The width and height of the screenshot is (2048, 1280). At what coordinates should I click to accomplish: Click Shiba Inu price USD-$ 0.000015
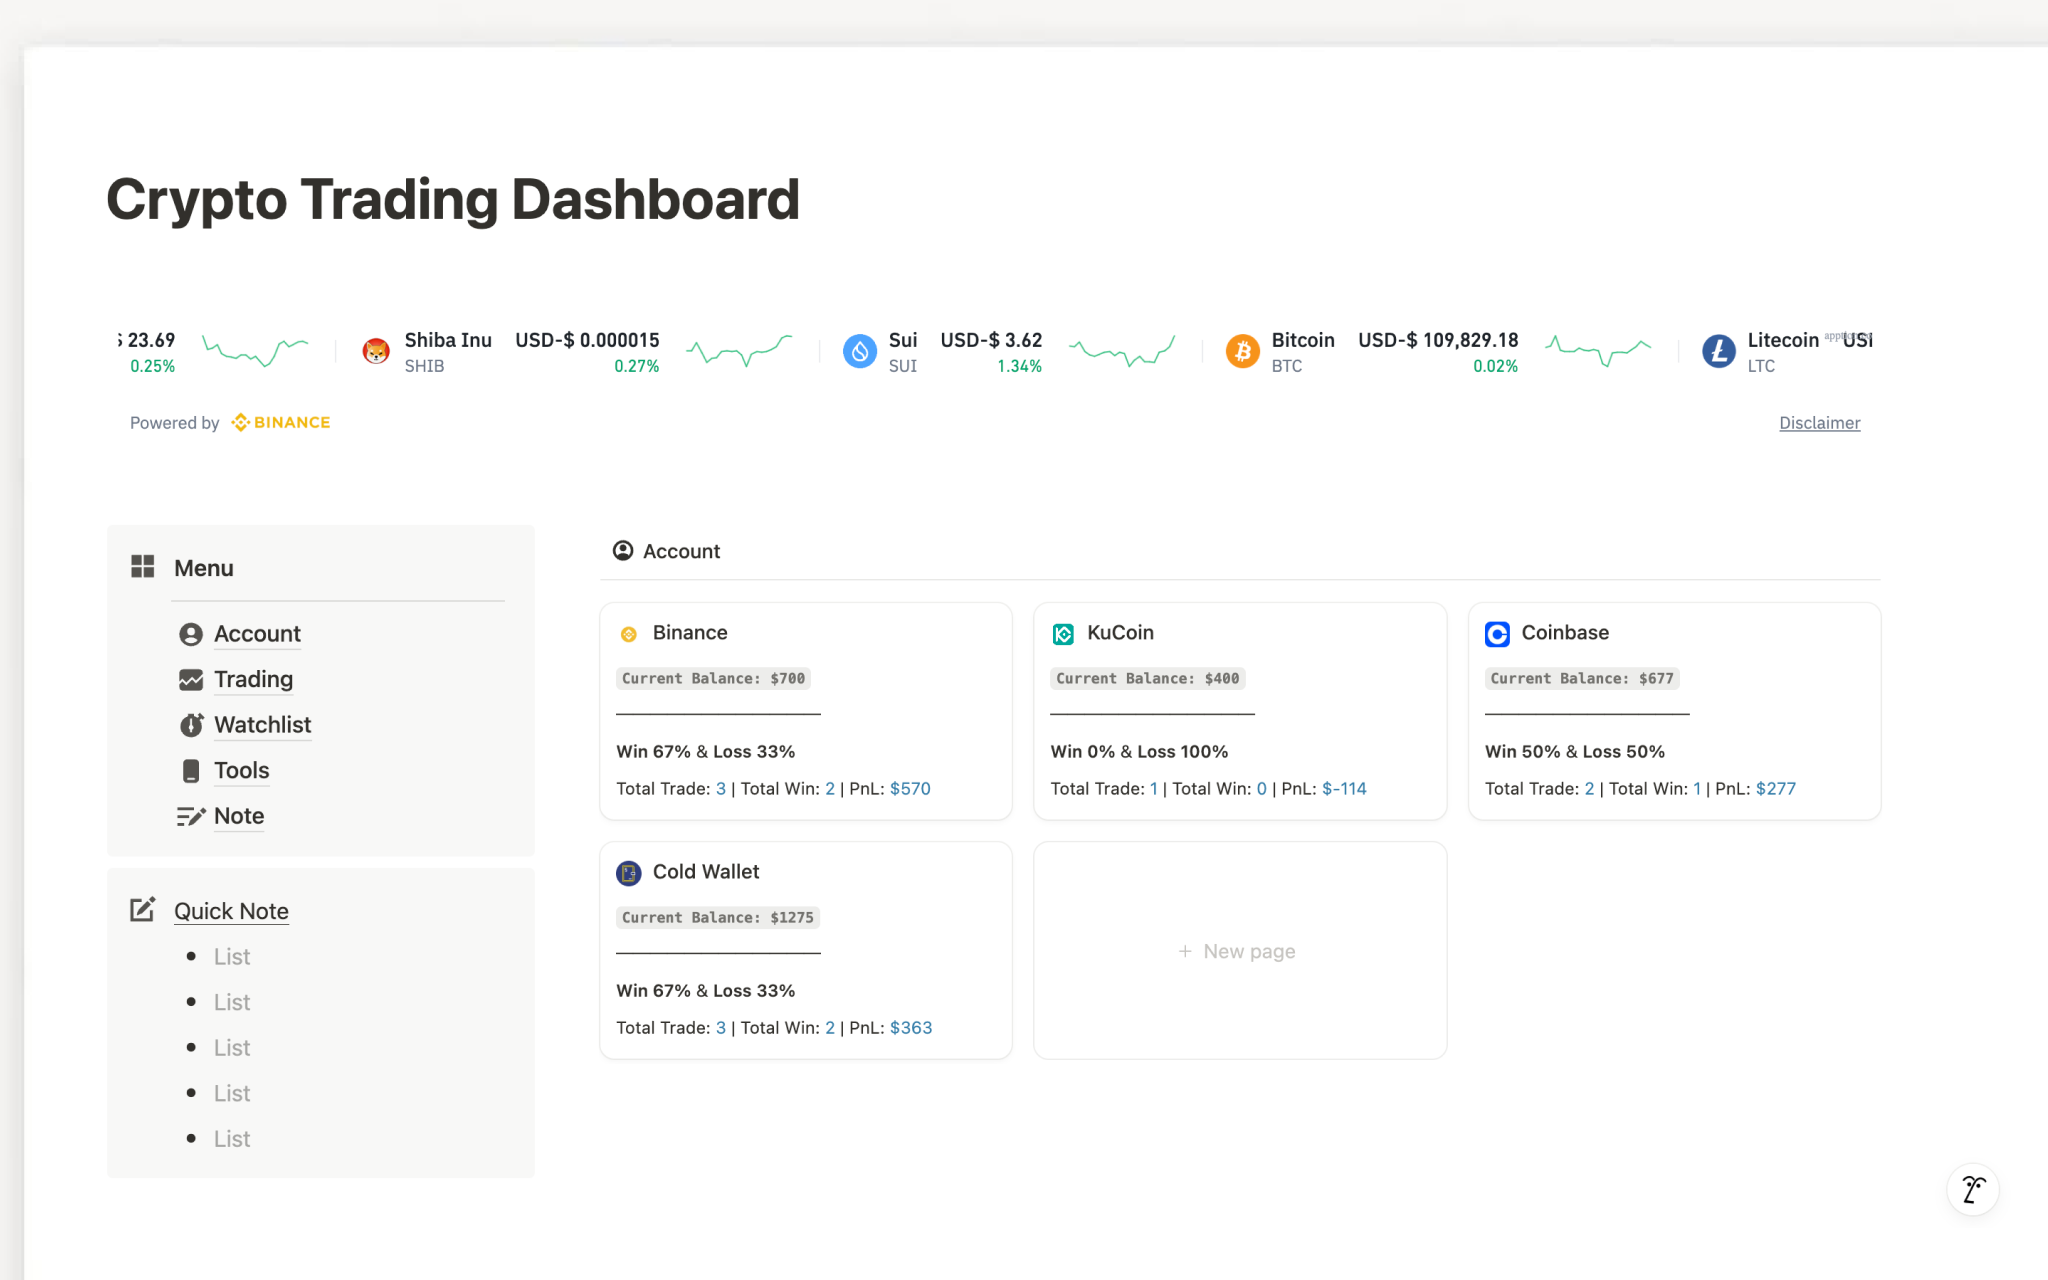[587, 340]
